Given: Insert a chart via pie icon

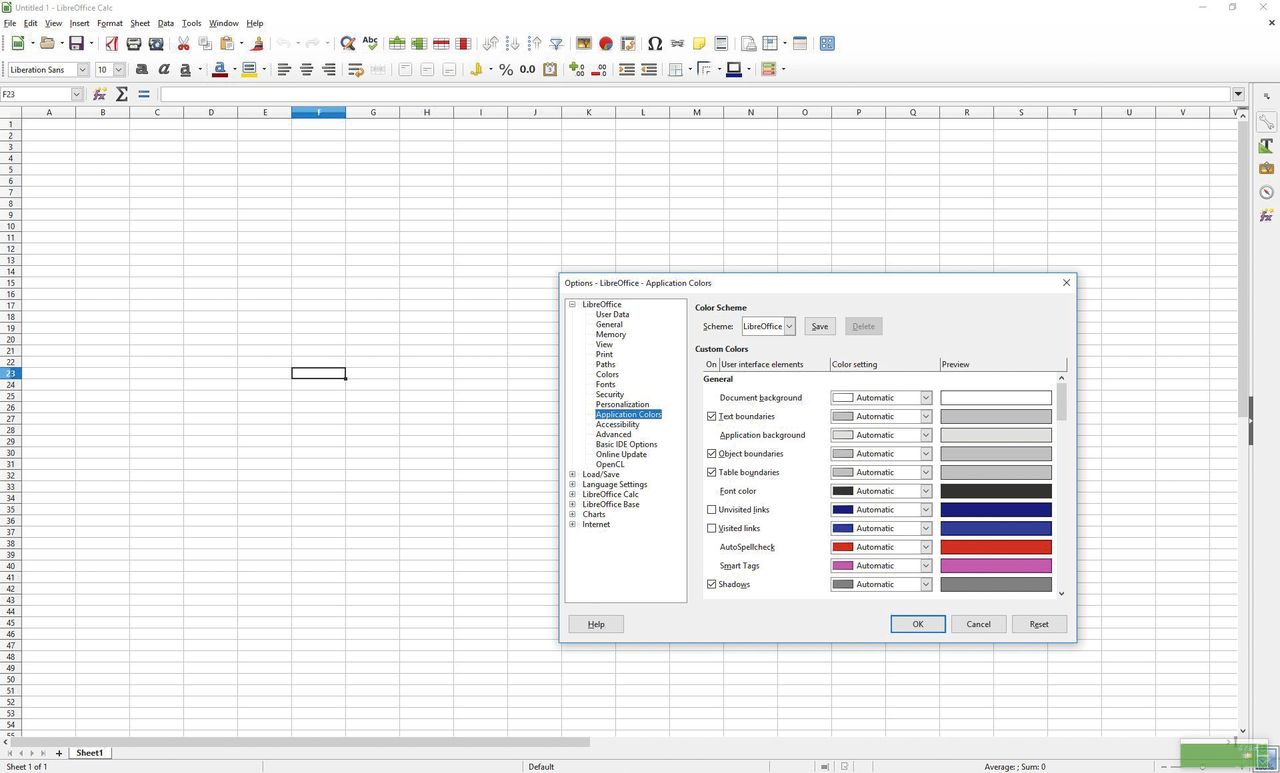Looking at the screenshot, I should tap(606, 44).
